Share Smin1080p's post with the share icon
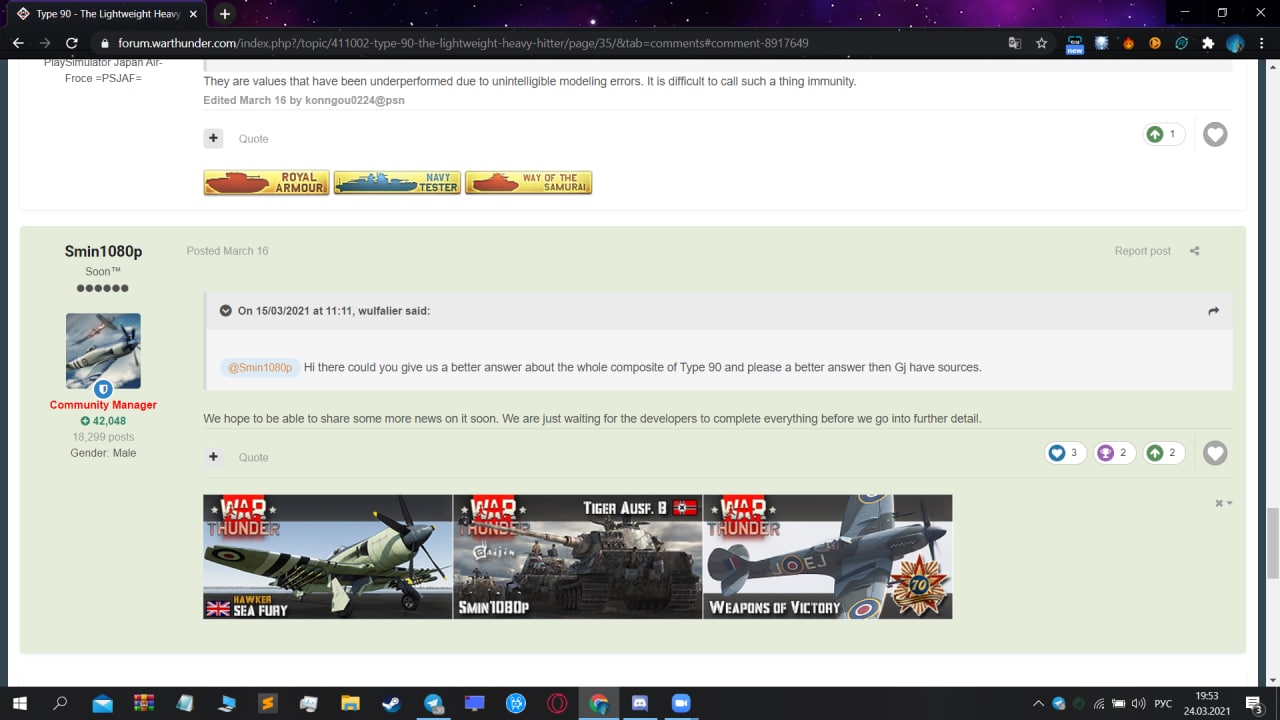The image size is (1280, 720). click(x=1194, y=251)
